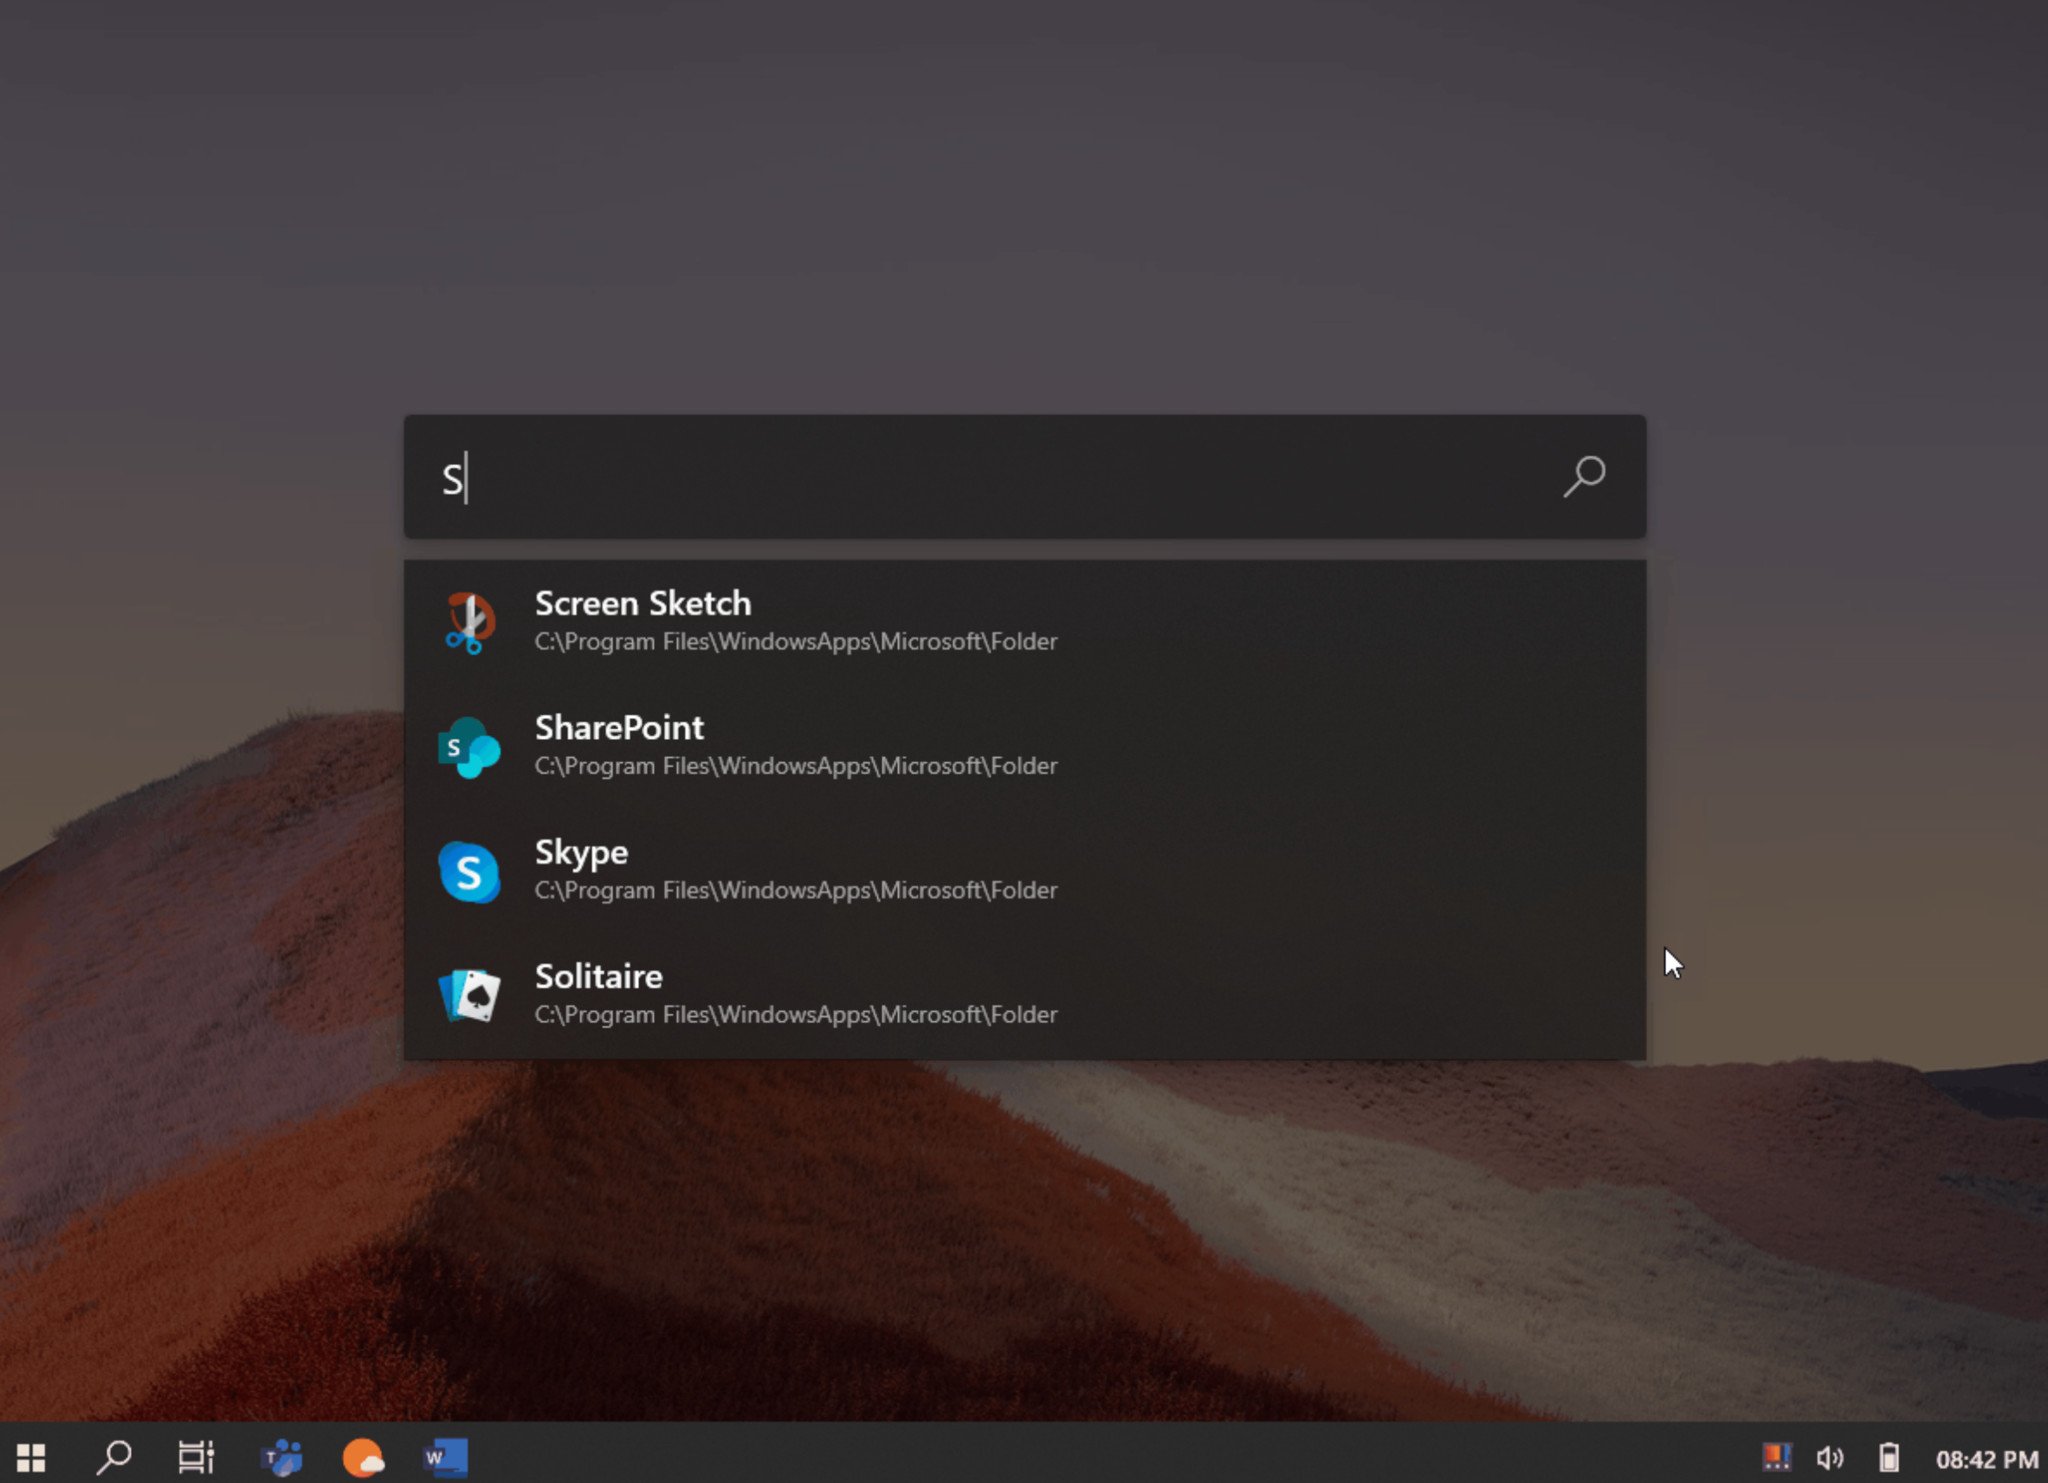Image resolution: width=2048 pixels, height=1483 pixels.
Task: Open the Windows Start menu
Action: pyautogui.click(x=31, y=1457)
